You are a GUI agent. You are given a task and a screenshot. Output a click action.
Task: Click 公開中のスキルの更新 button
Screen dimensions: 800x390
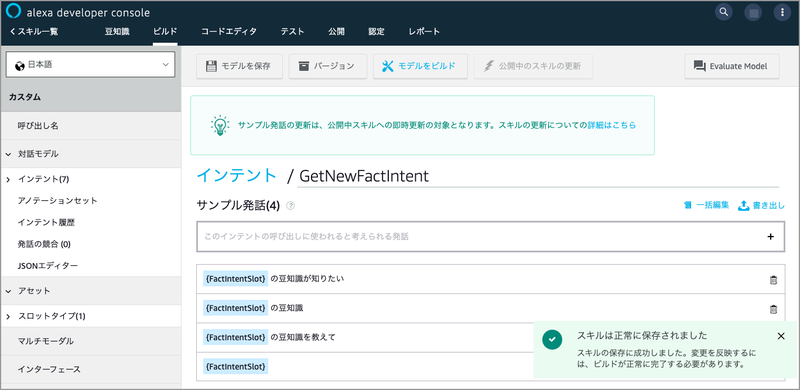[x=533, y=66]
